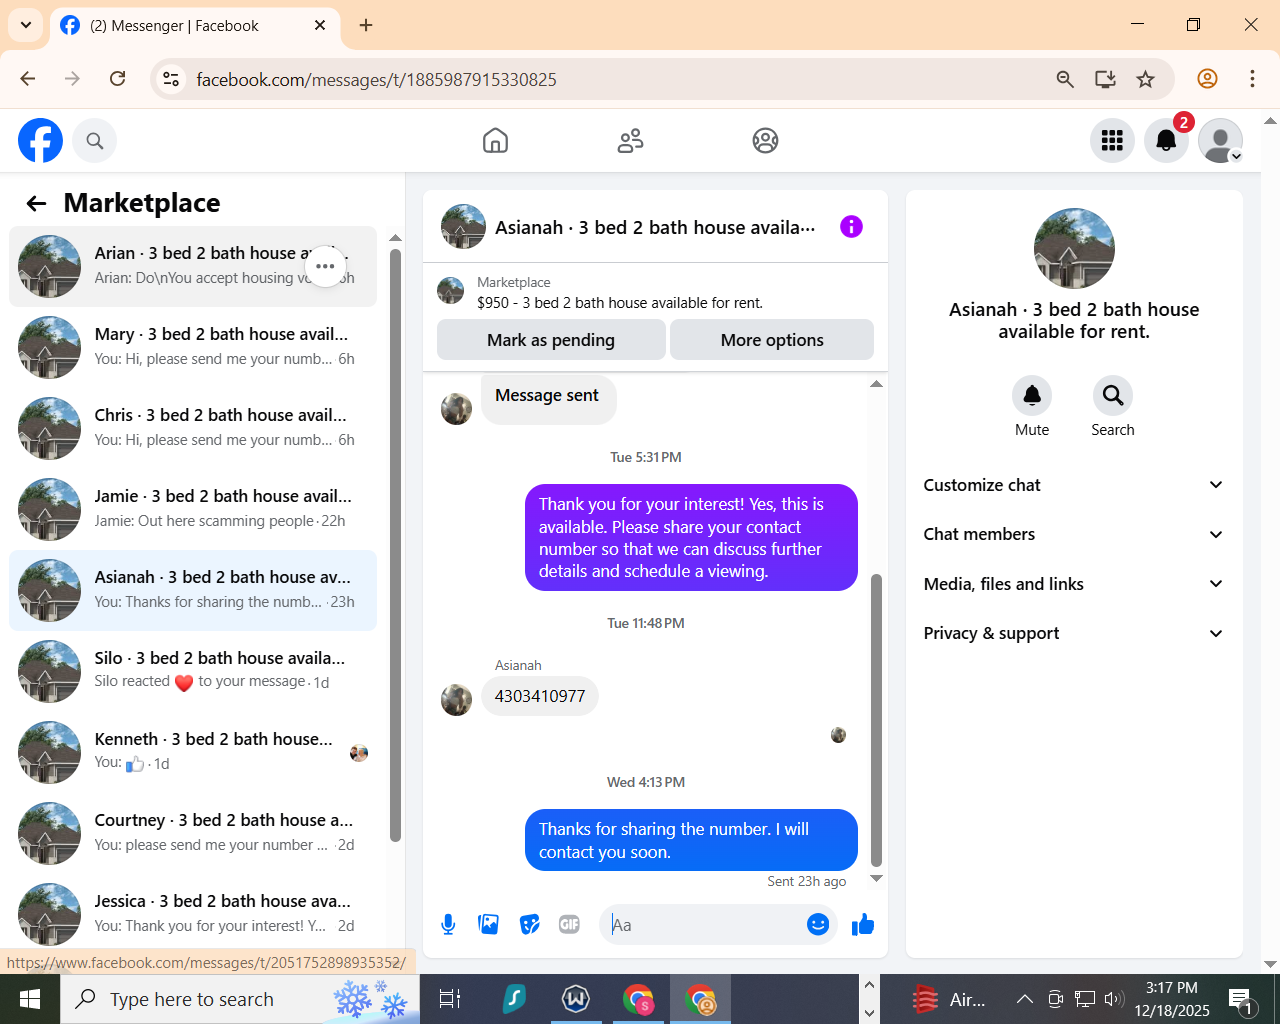Show hidden system tray icons
Viewport: 1280px width, 1024px height.
coord(1024,999)
